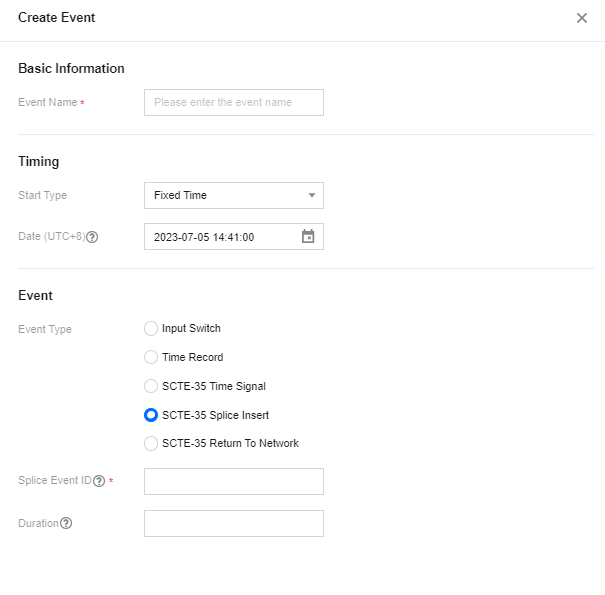Click the SCTE-35 Time Signal label text
The image size is (605, 595).
213,386
